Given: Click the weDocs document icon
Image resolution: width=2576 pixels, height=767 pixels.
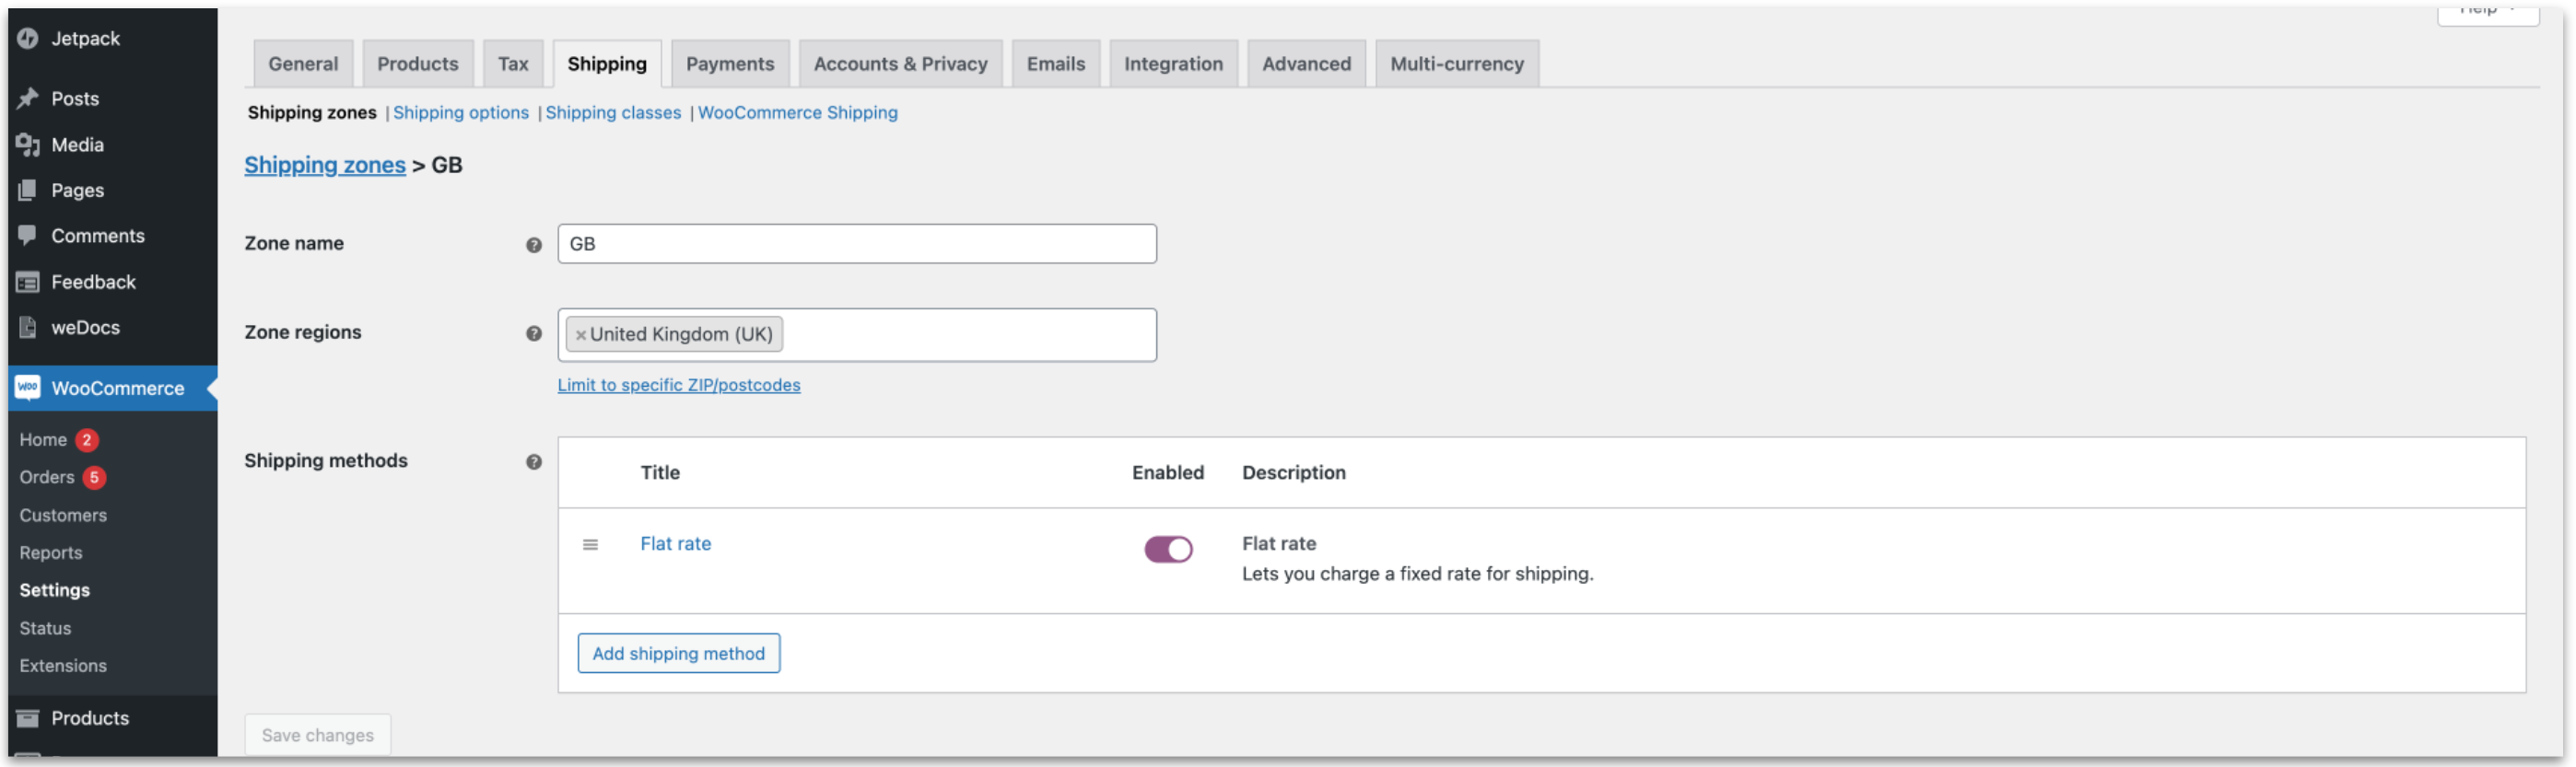Looking at the screenshot, I should tap(28, 328).
